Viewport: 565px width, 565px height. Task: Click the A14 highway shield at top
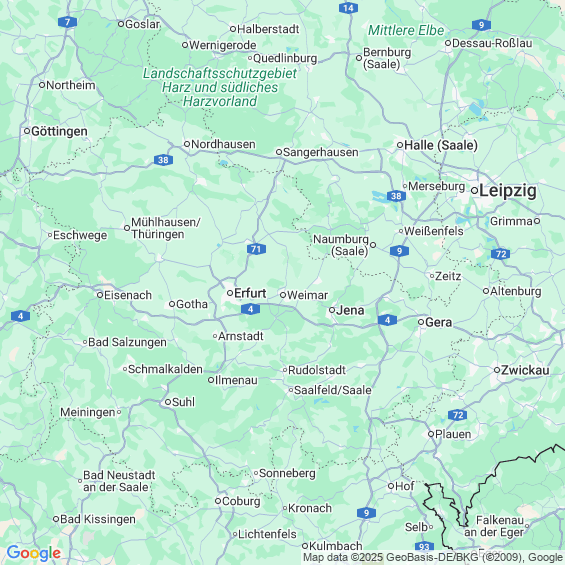pos(348,8)
